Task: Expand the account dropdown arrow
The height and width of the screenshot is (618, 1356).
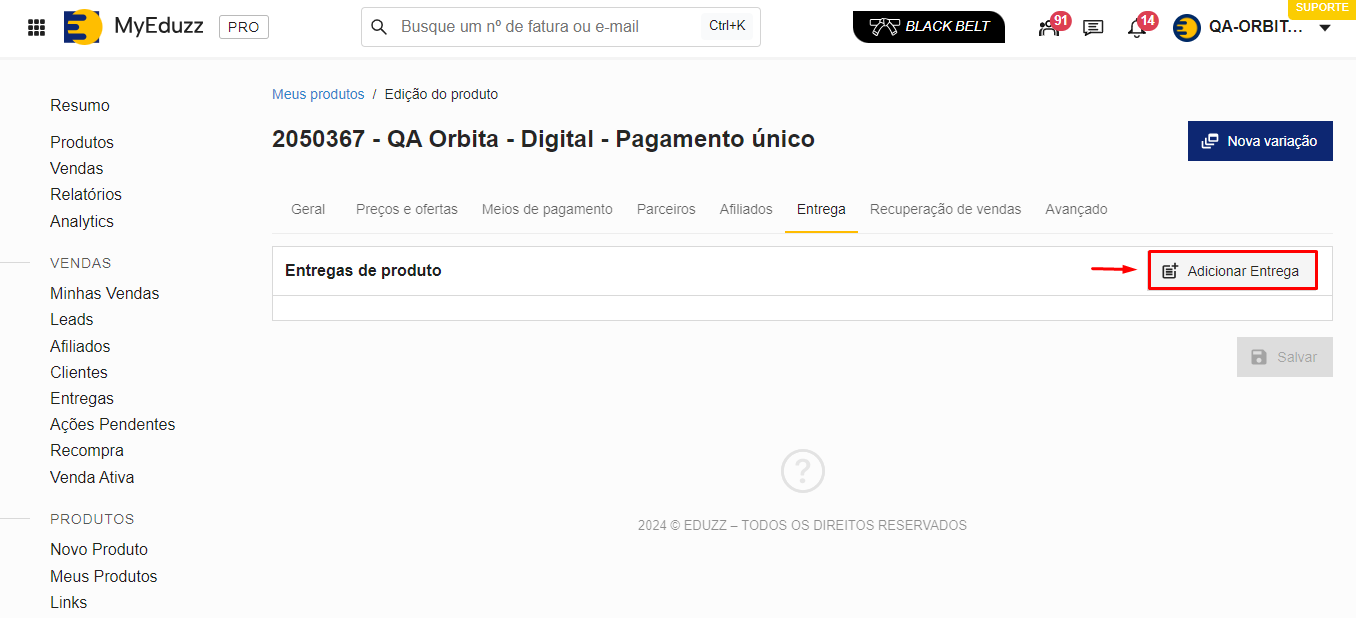Action: [1325, 28]
